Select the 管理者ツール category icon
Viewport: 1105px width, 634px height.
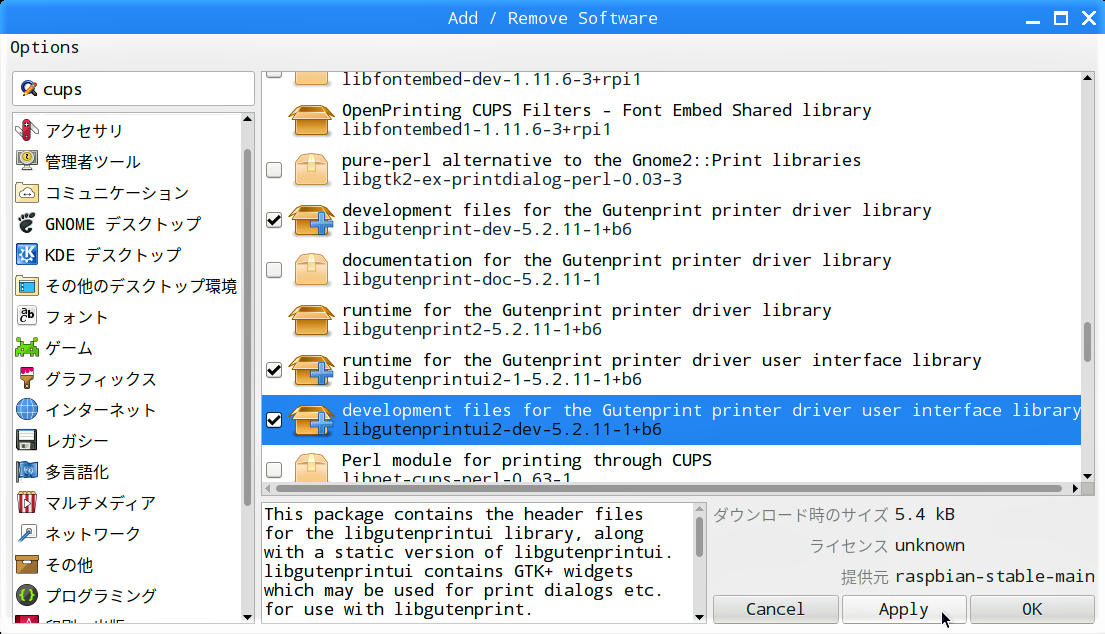coord(27,161)
